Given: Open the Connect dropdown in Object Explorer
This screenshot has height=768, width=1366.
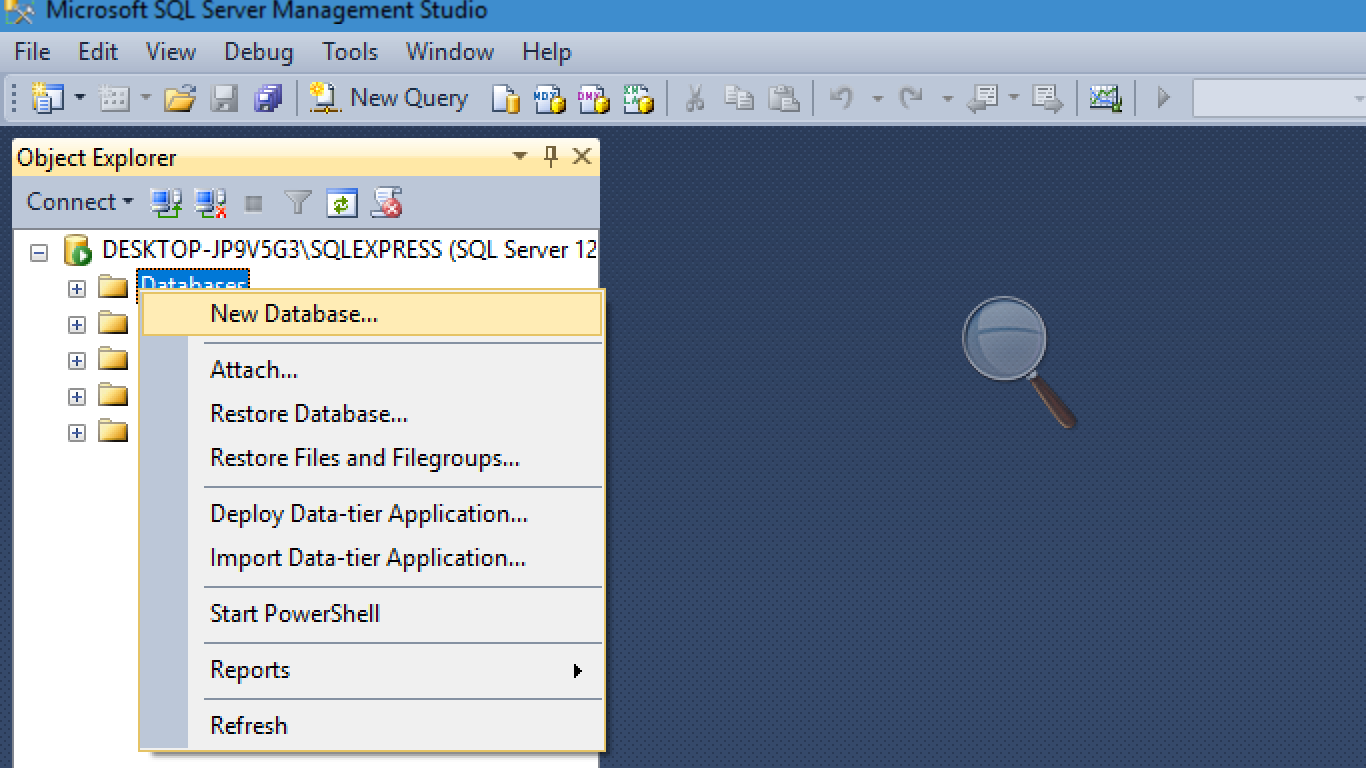Looking at the screenshot, I should 80,202.
